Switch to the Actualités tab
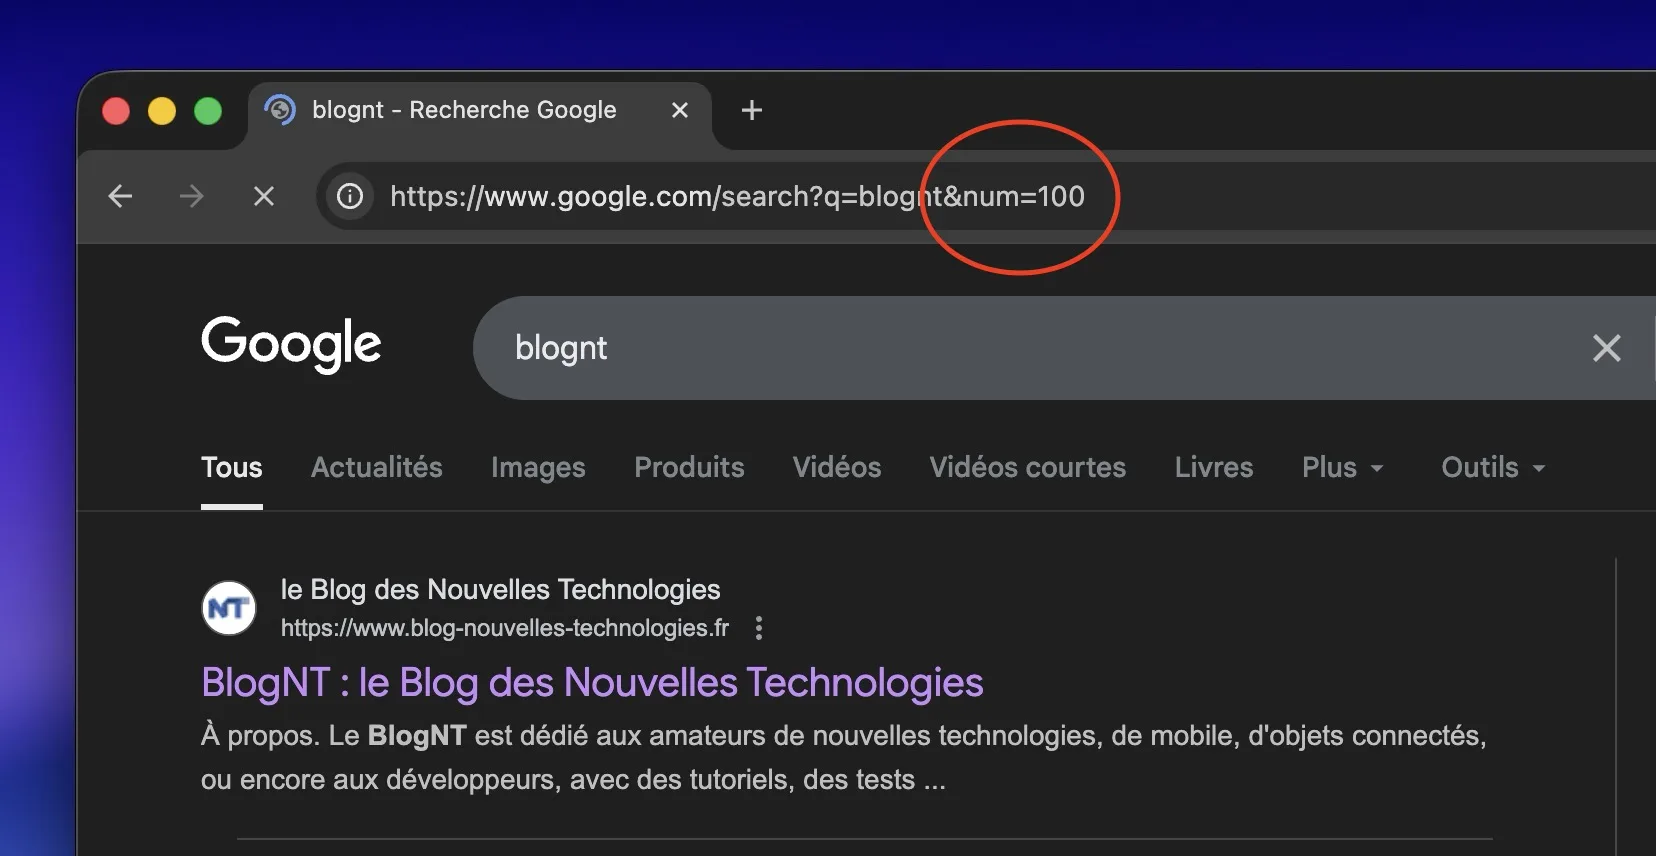Screen dimensions: 1656x856 click(x=377, y=467)
